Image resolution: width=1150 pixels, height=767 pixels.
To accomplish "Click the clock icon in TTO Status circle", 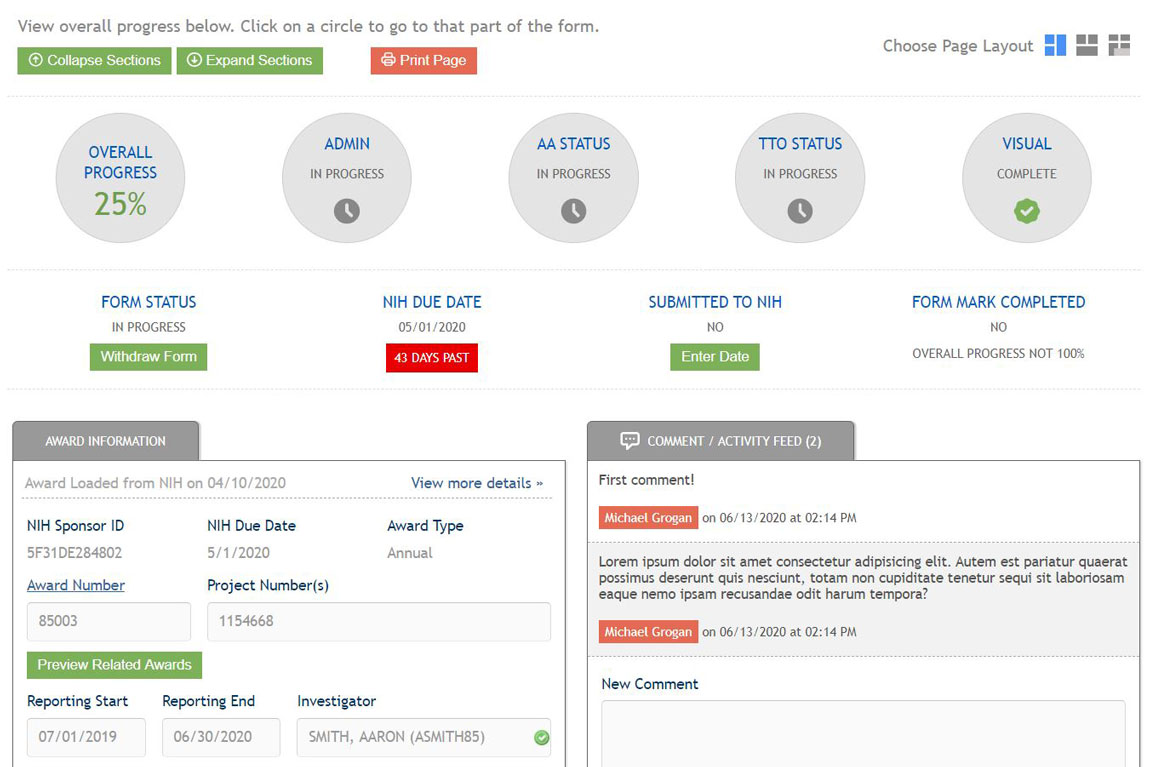I will 800,211.
